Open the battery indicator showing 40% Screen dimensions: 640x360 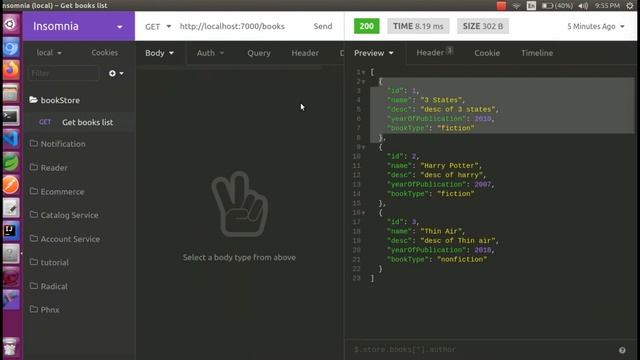(557, 5)
